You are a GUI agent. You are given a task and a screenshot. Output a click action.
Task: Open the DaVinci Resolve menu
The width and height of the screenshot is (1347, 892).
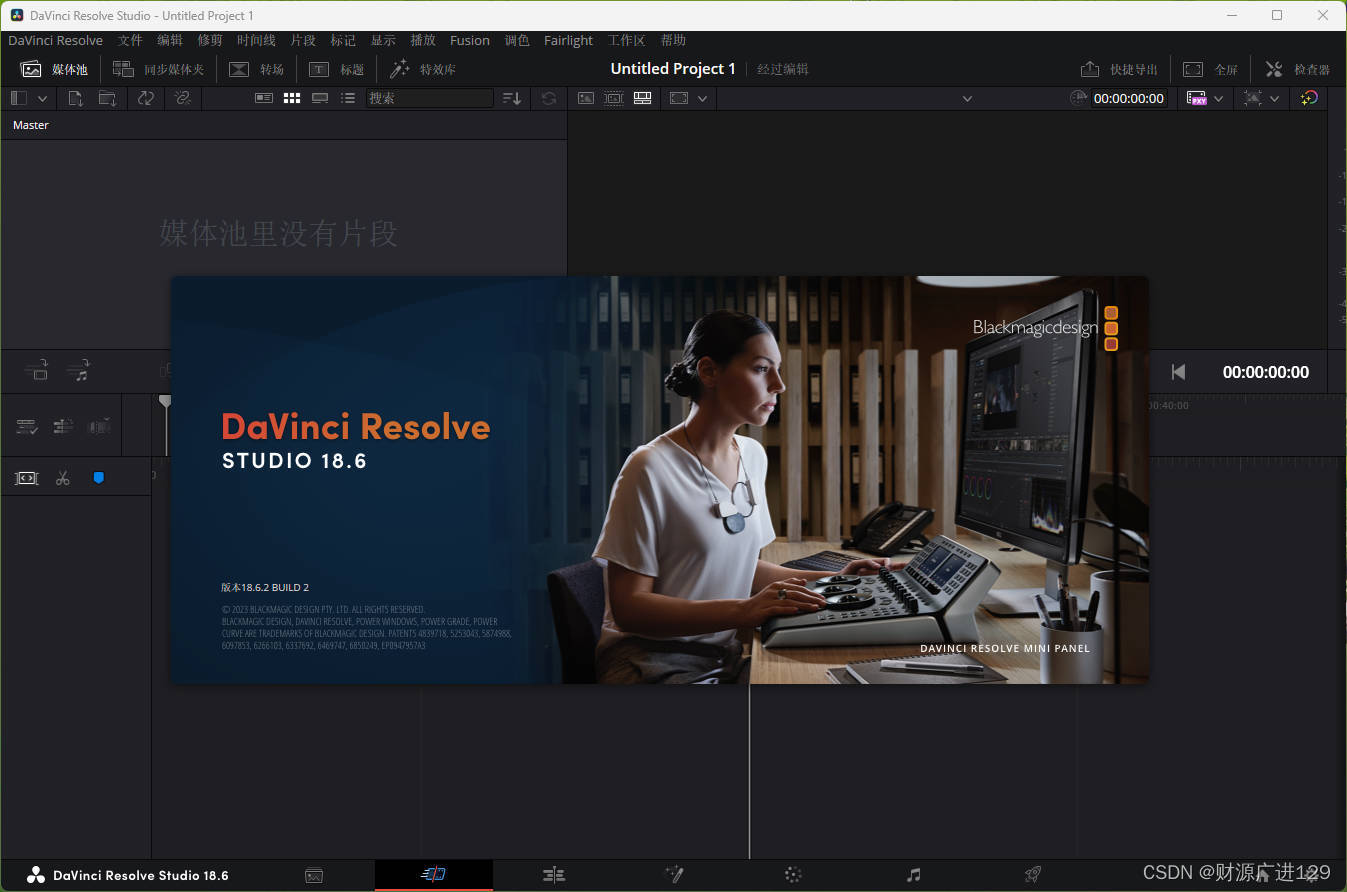point(56,40)
